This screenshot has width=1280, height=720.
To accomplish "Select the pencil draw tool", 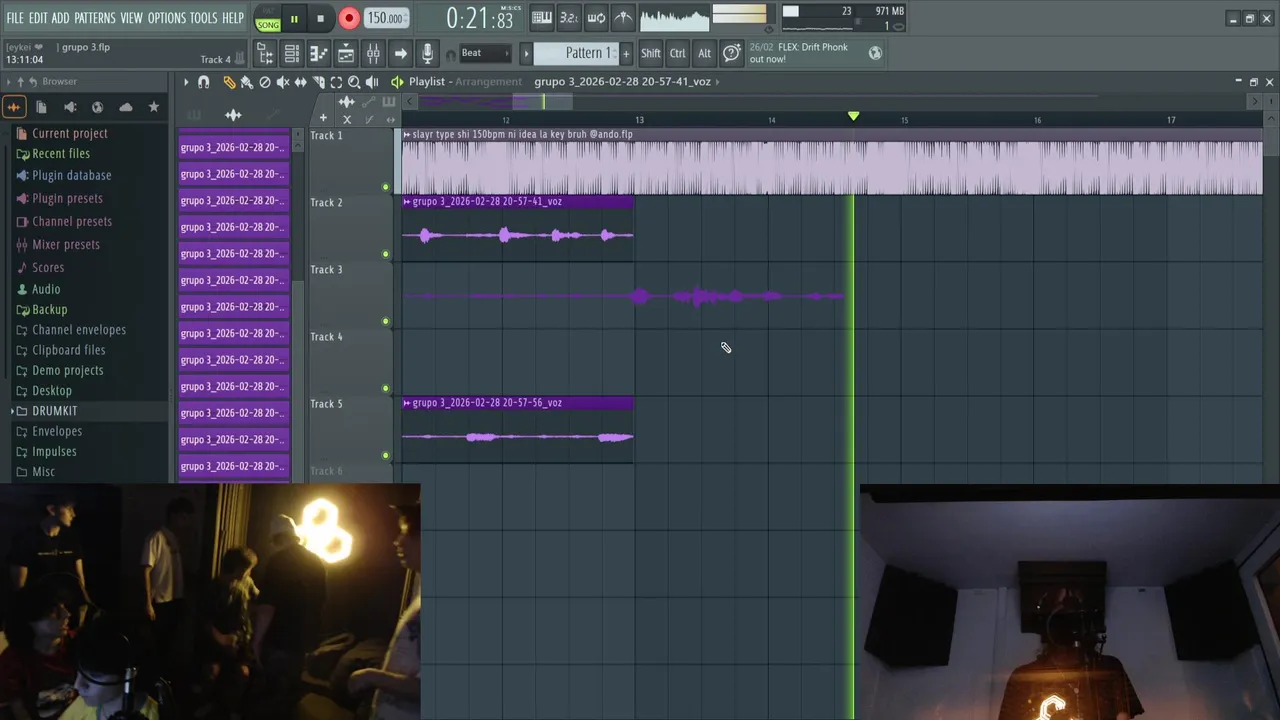I will (x=229, y=82).
